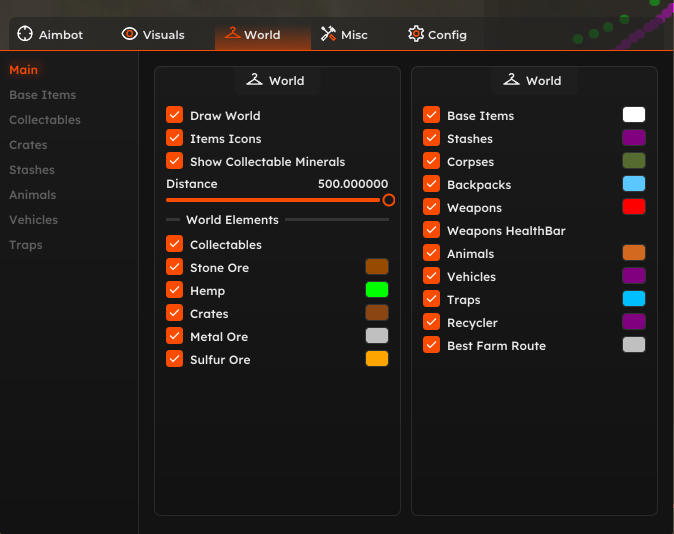This screenshot has height=534, width=674.
Task: Uncheck the Draw World checkbox
Action: pos(175,115)
